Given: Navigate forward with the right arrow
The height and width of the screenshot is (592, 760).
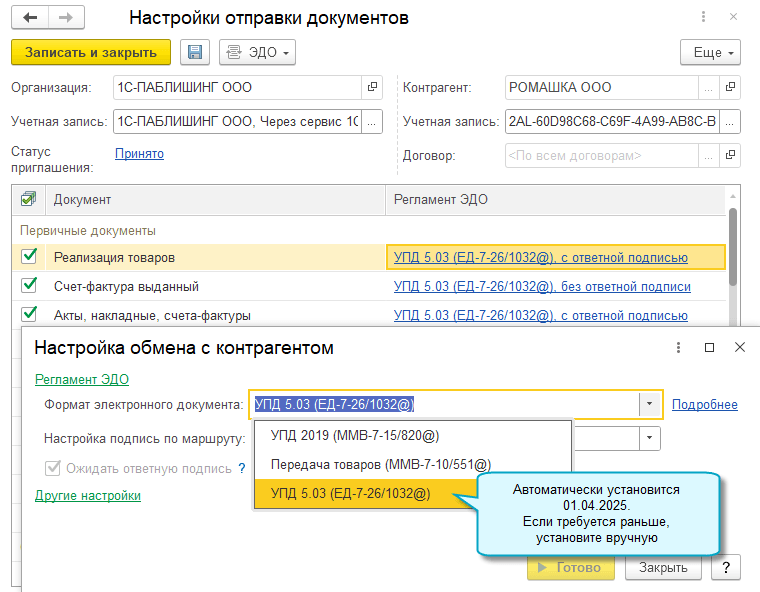Looking at the screenshot, I should [x=67, y=18].
